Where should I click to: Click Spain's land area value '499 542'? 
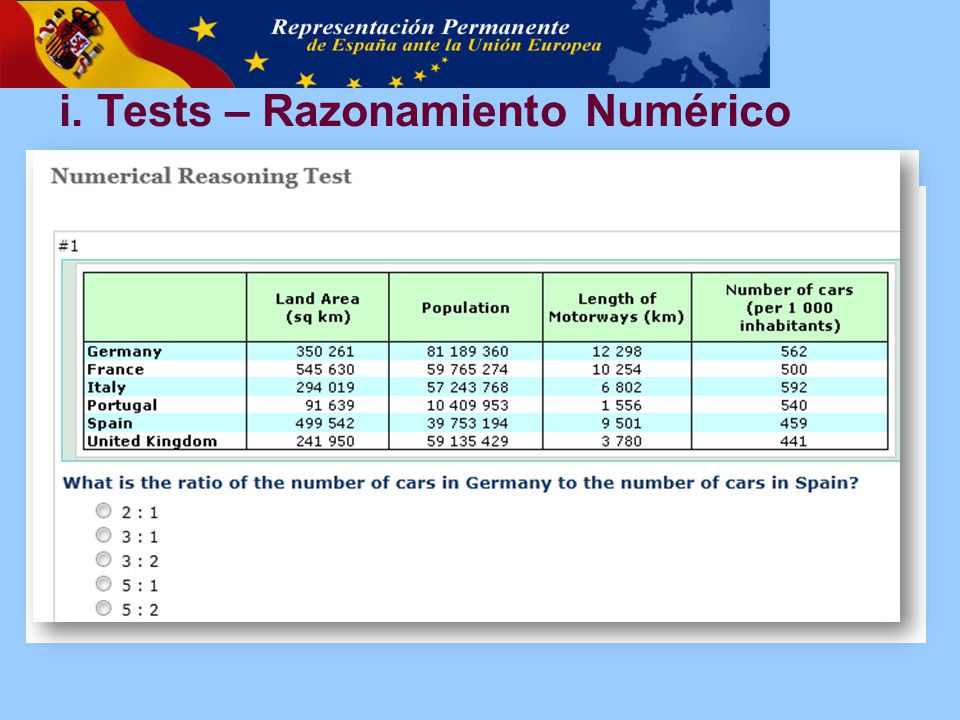[x=325, y=423]
